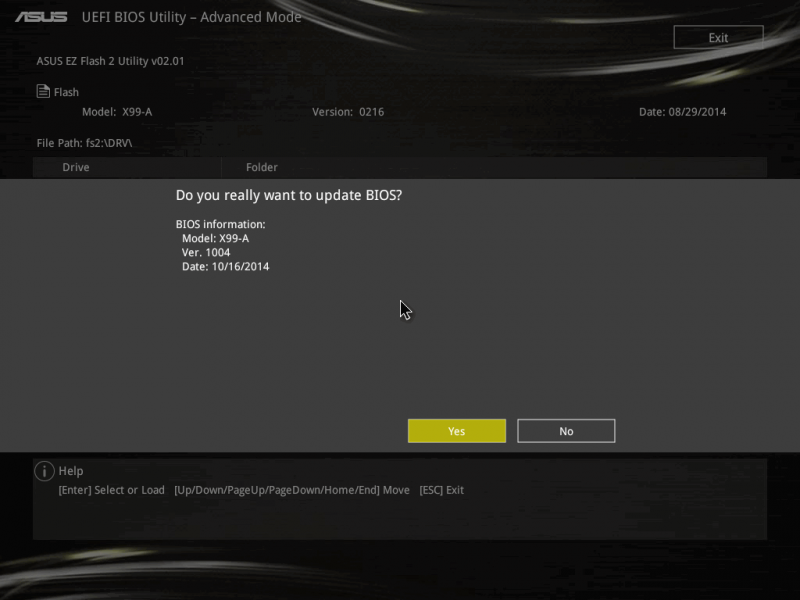Click 'File Path: fs2:\DRV\' text
This screenshot has width=800, height=600.
click(x=84, y=143)
